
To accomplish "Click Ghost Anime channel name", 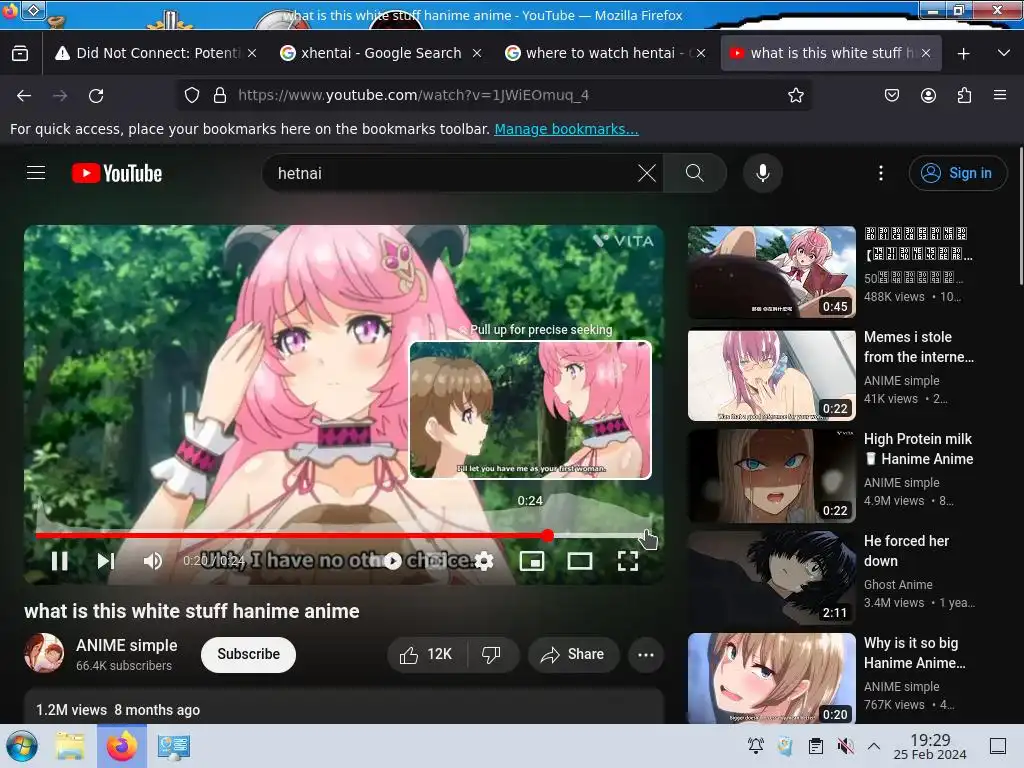I will 898,584.
